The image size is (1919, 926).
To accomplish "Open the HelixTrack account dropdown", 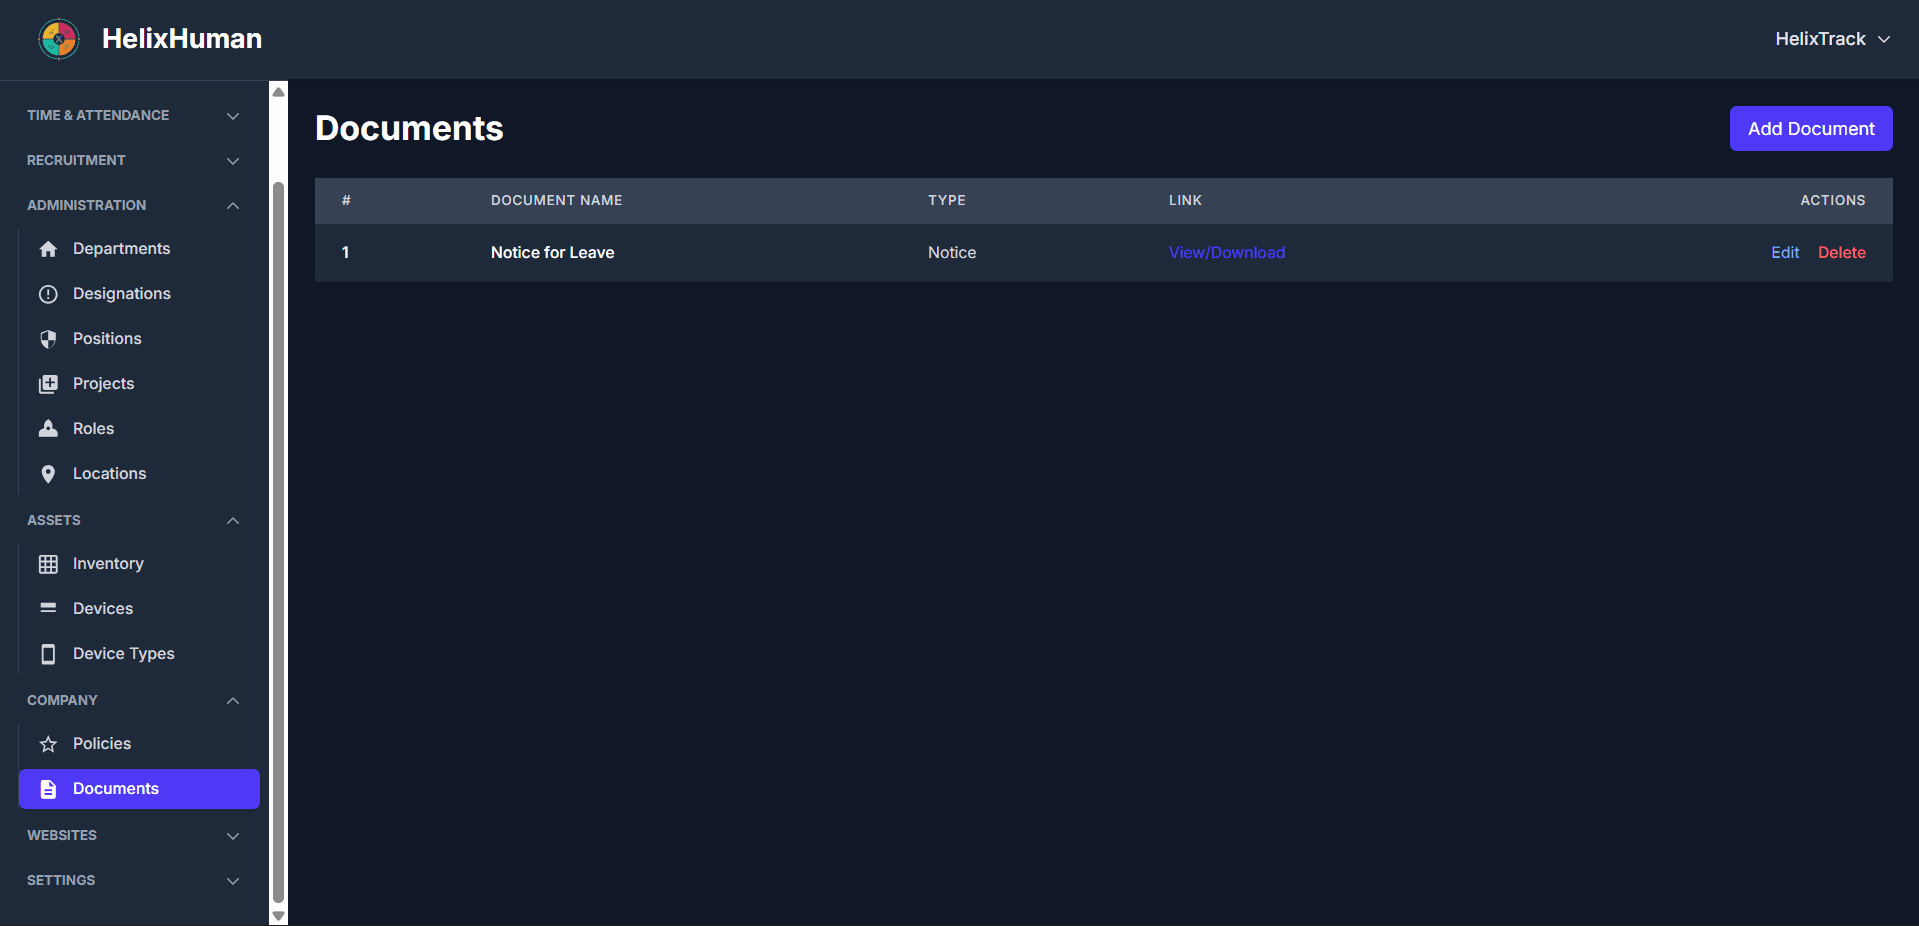I will point(1832,39).
